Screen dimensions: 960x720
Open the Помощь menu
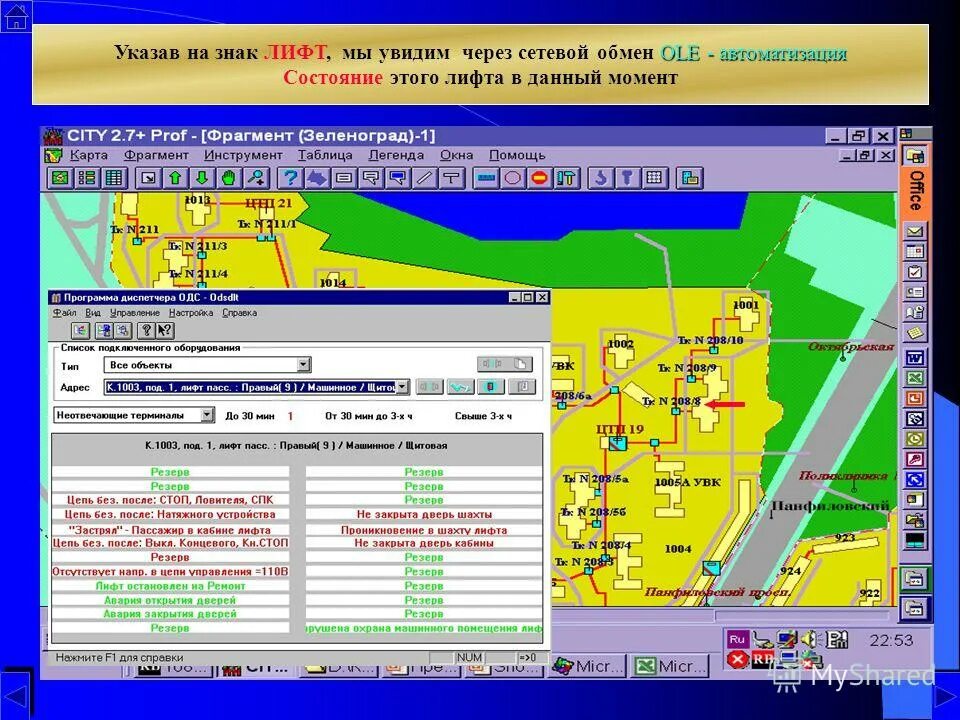(x=517, y=155)
